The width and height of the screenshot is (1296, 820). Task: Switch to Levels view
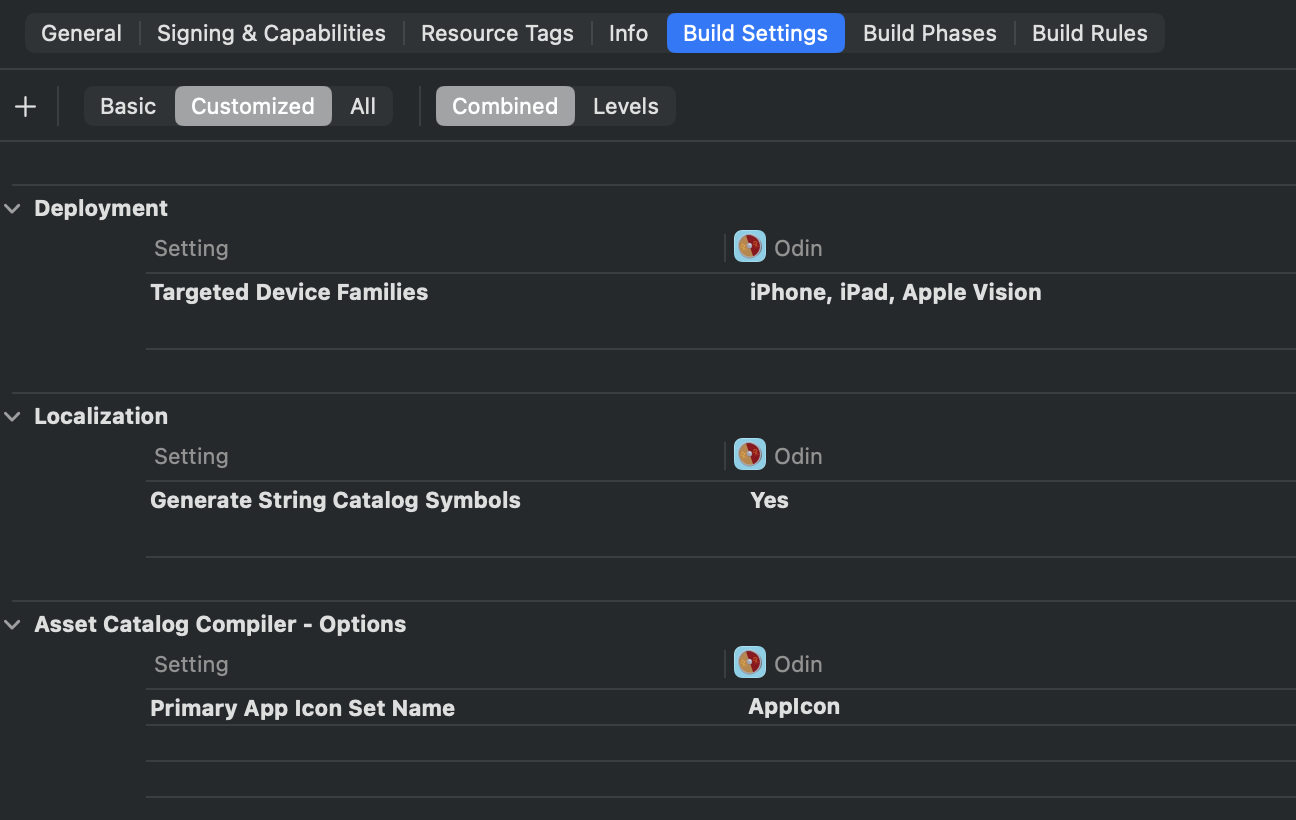(625, 106)
